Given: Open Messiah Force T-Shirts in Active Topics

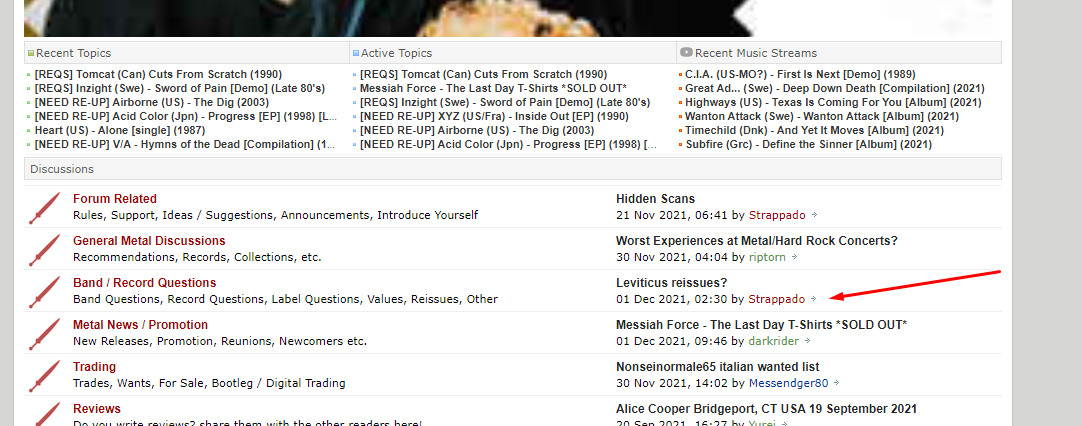Looking at the screenshot, I should pyautogui.click(x=493, y=88).
